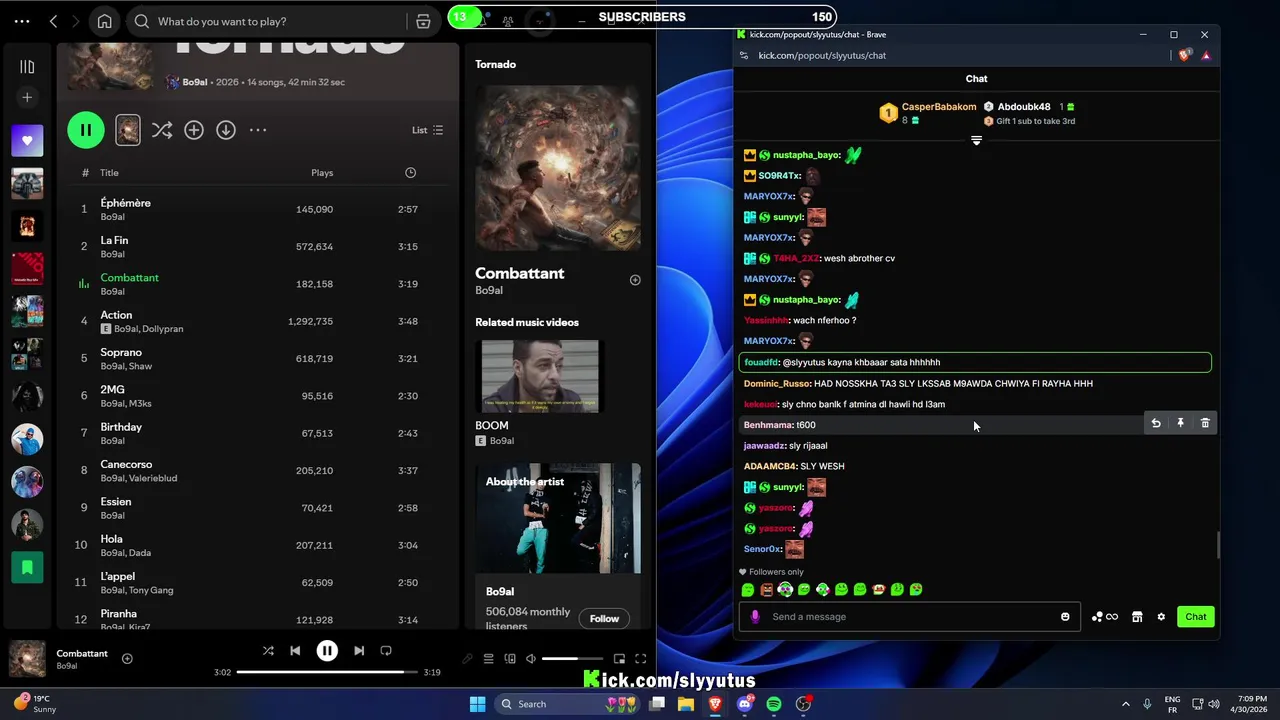Sort tracks by Plays column header
This screenshot has width=1280, height=720.
click(322, 173)
